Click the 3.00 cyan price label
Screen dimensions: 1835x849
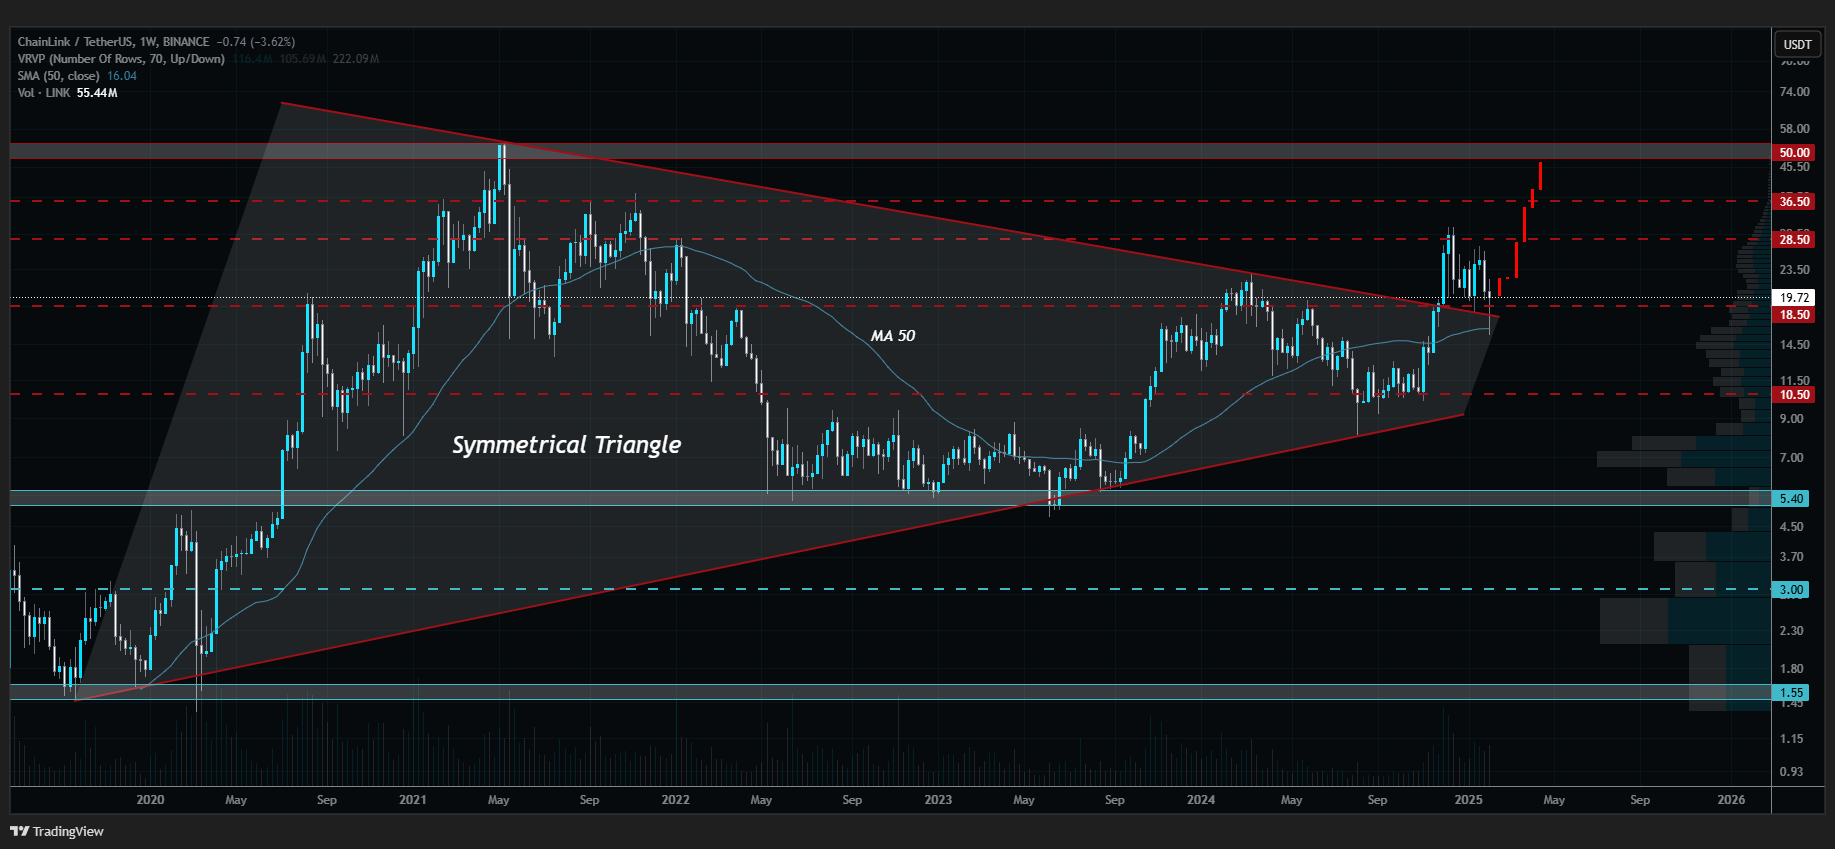coord(1791,590)
